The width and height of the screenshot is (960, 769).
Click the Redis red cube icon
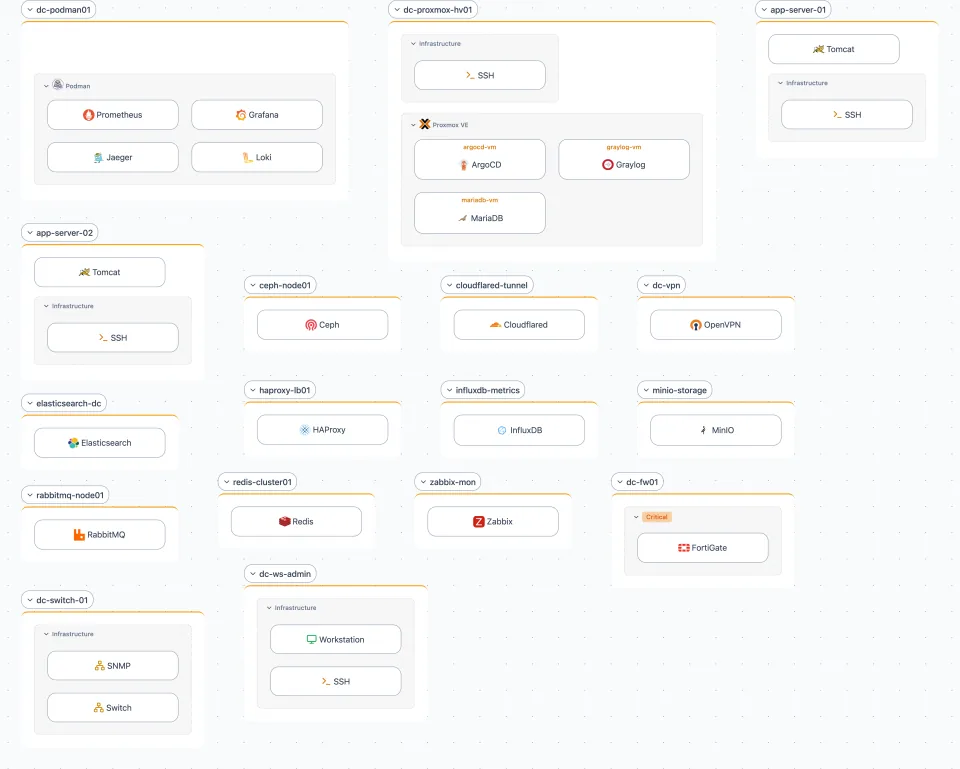tap(285, 522)
